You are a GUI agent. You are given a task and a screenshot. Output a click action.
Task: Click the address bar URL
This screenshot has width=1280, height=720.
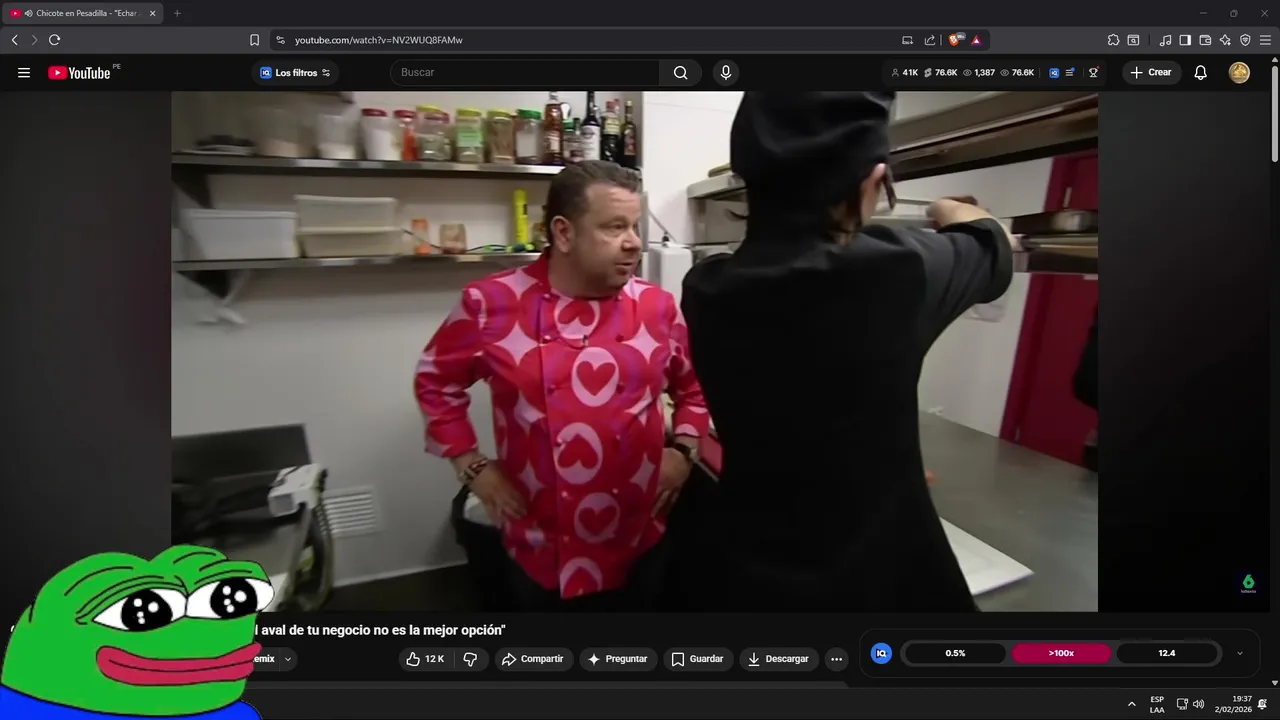pos(378,40)
